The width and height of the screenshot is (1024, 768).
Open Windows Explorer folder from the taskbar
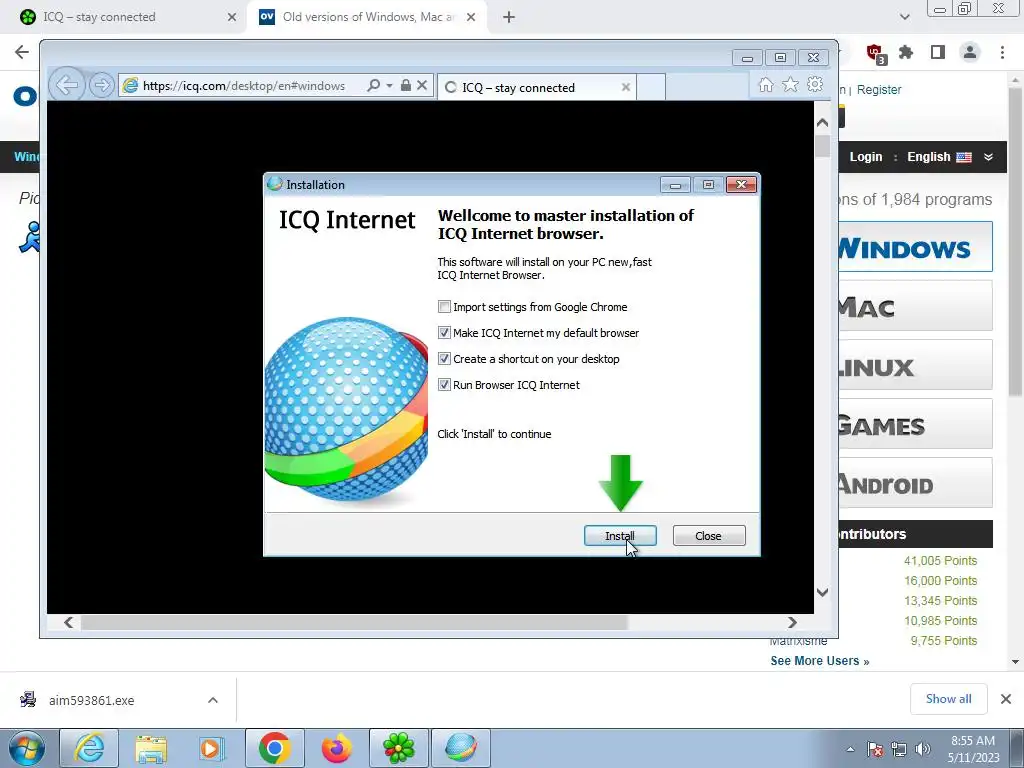(151, 748)
